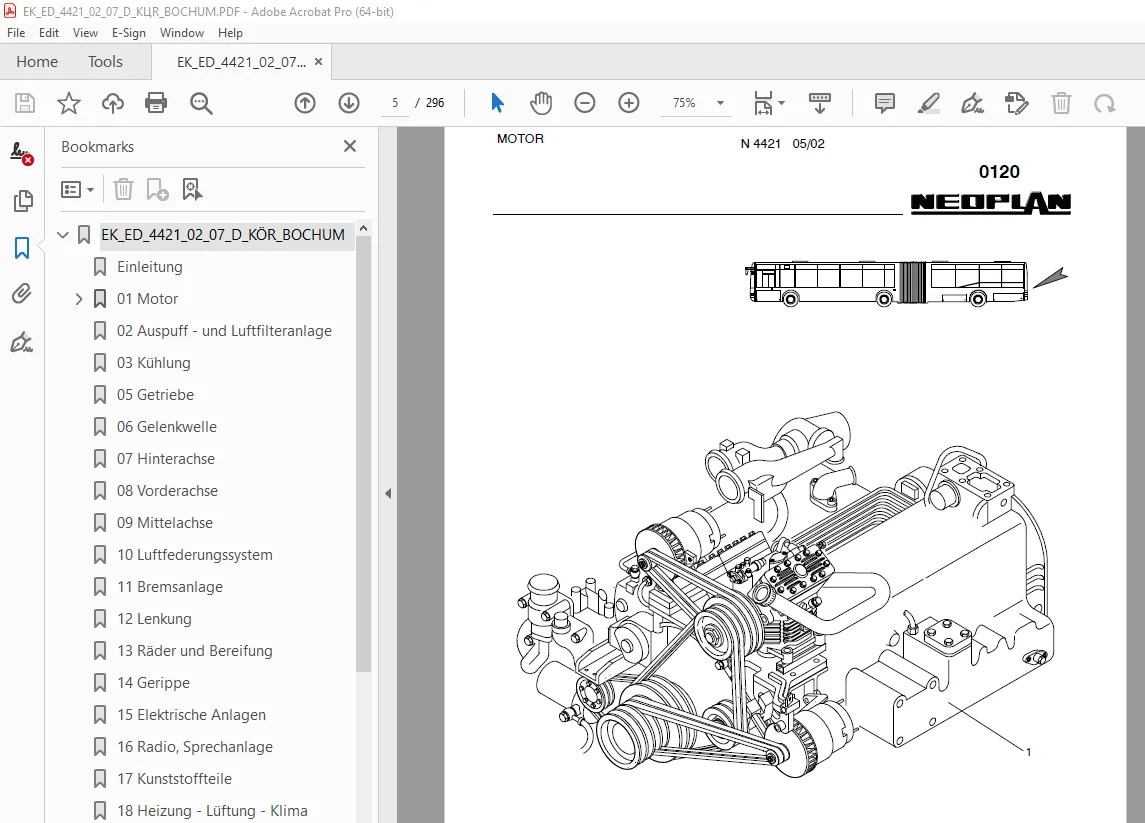Click the rotate redo icon
1145x823 pixels.
click(1104, 103)
